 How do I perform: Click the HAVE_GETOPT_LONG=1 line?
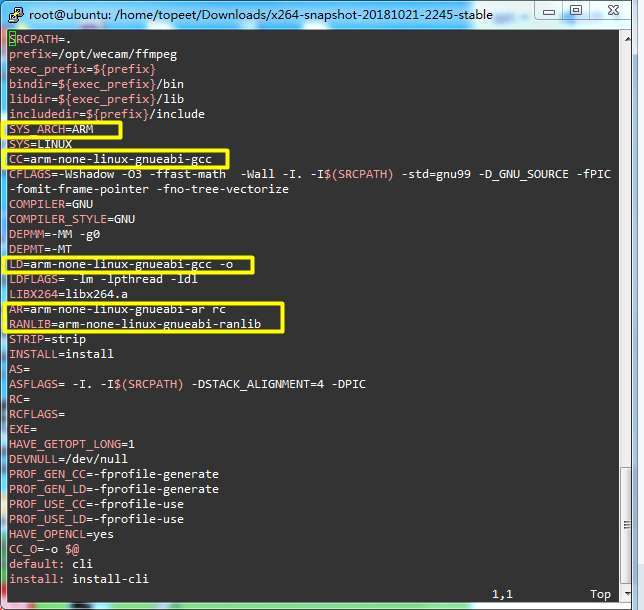(x=72, y=444)
